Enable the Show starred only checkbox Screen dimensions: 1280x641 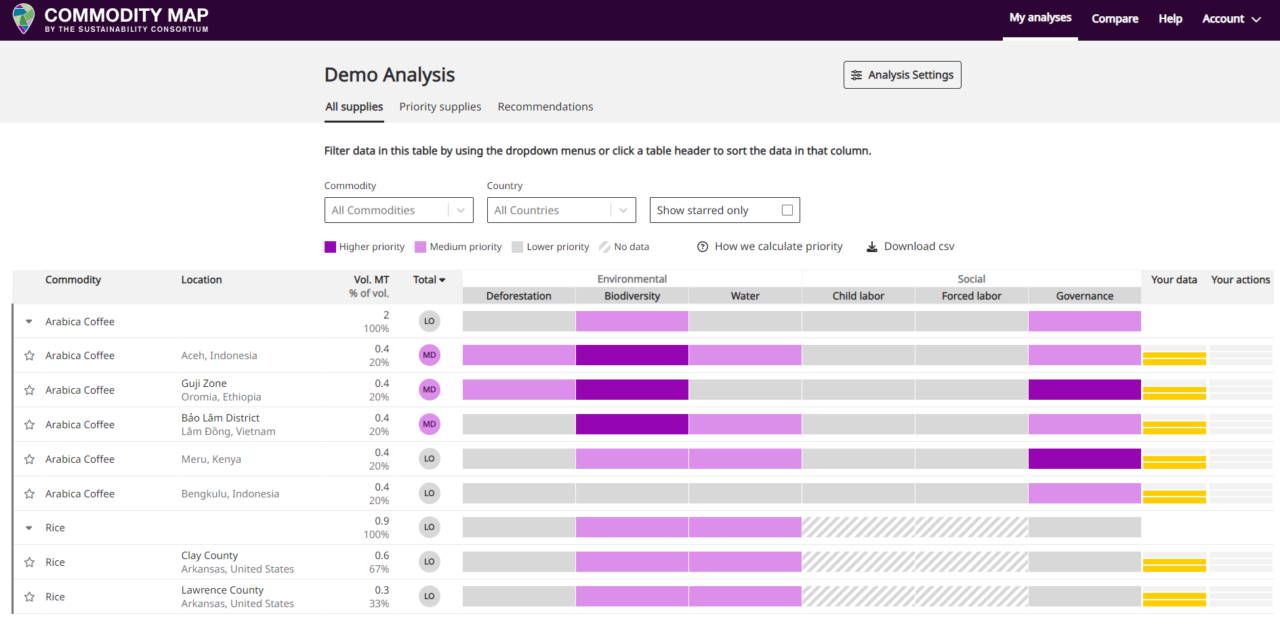787,210
